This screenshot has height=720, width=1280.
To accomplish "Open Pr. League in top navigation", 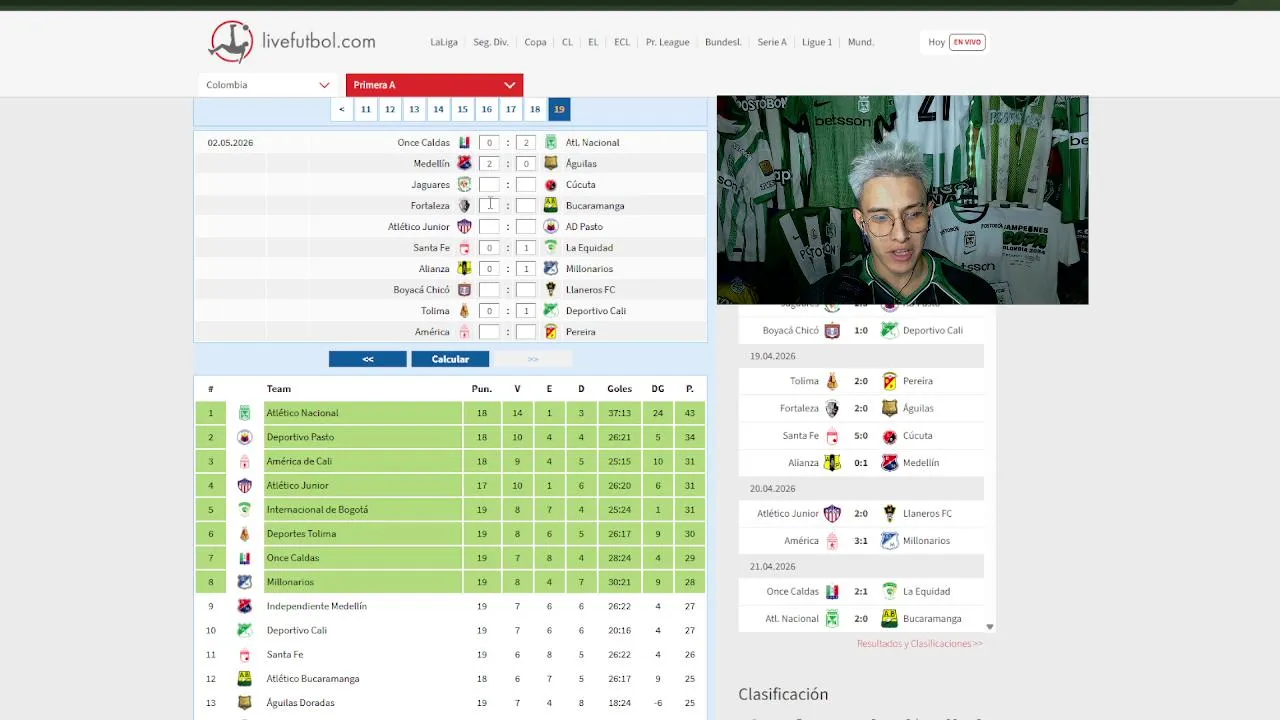I will 667,42.
